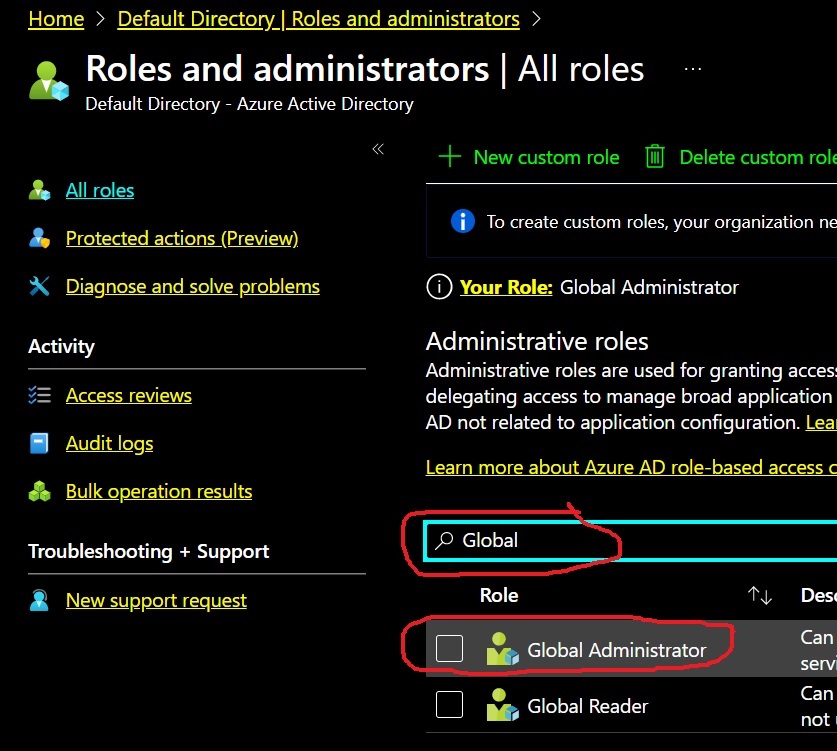Open Diagnose and solve problems
Viewport: 837px width, 751px height.
click(193, 287)
